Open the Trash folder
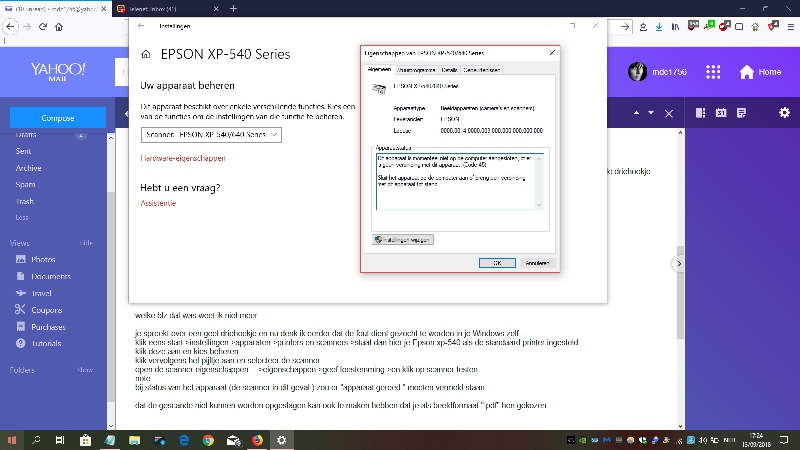Screen dimensions: 800x450 click(24, 201)
